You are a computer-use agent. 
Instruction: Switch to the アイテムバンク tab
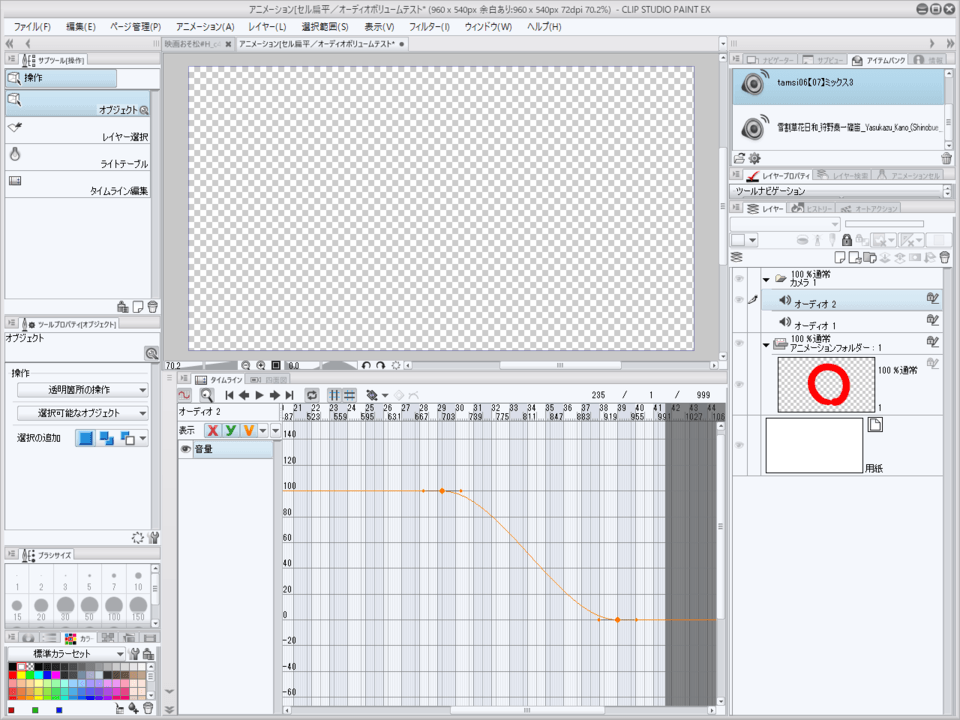click(x=878, y=61)
